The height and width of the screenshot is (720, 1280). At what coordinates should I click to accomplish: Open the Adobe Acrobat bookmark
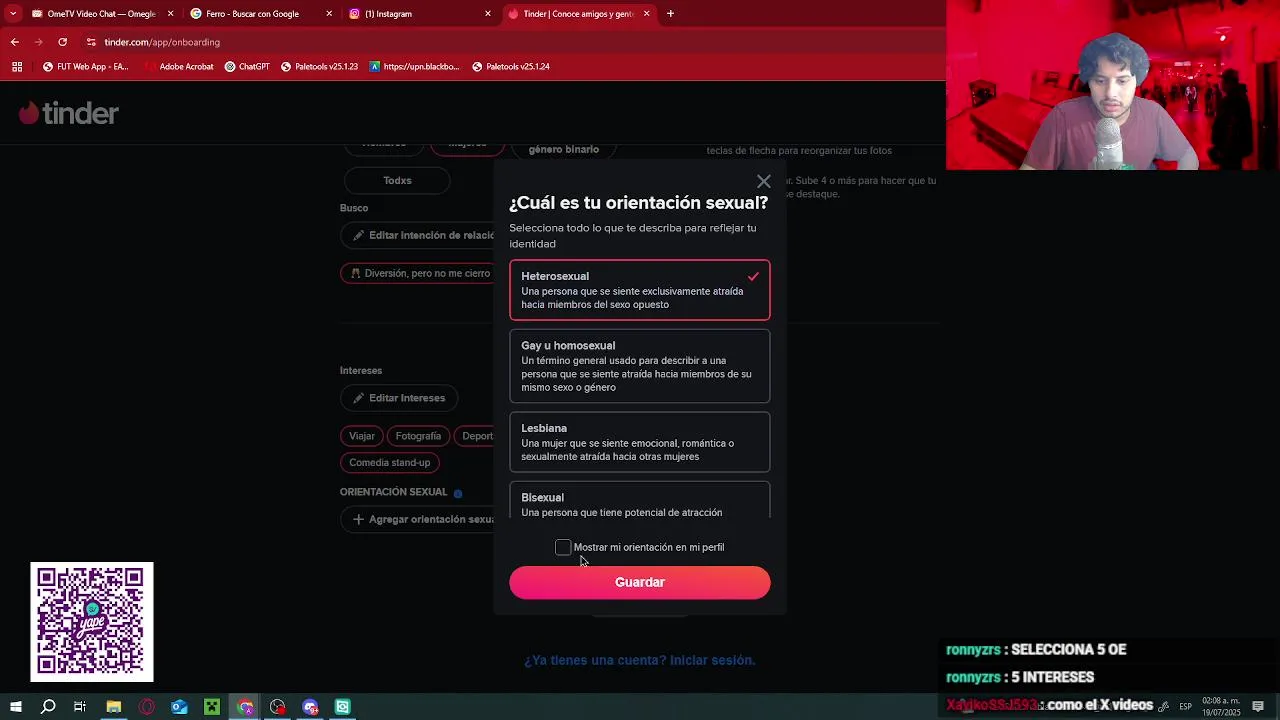tap(179, 67)
